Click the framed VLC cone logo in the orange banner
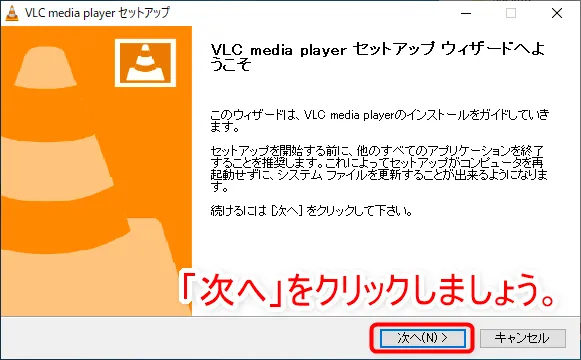Viewport: 581px width, 360px height. click(x=145, y=63)
